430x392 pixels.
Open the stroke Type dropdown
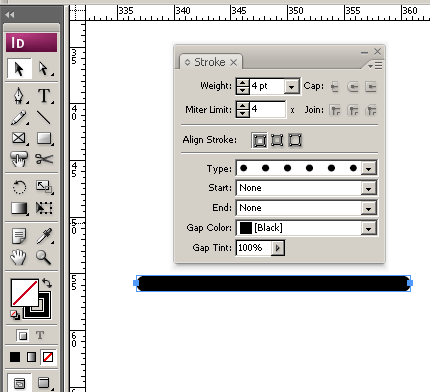pos(369,169)
